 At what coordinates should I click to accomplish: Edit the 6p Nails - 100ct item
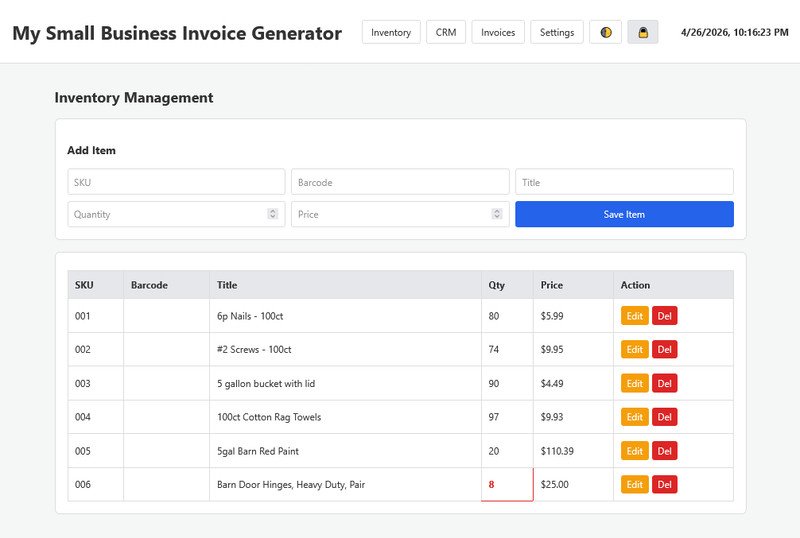(634, 315)
